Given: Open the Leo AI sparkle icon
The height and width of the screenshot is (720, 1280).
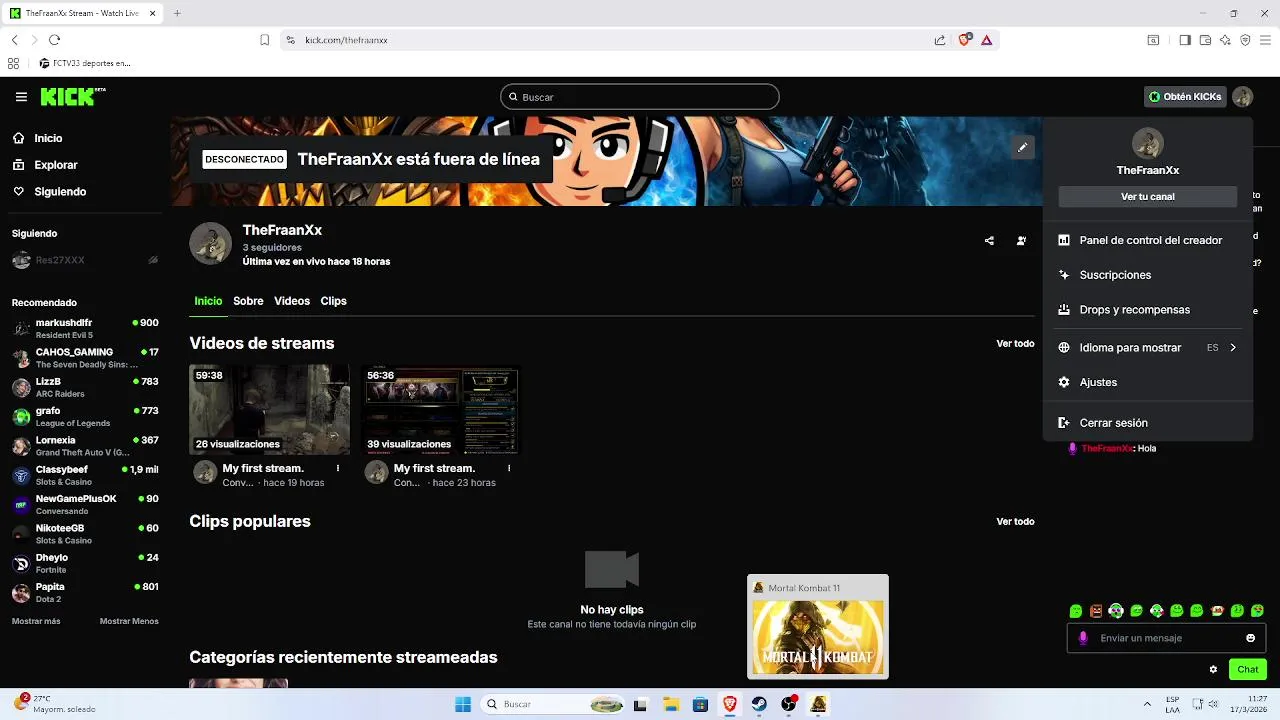Looking at the screenshot, I should 1225,40.
